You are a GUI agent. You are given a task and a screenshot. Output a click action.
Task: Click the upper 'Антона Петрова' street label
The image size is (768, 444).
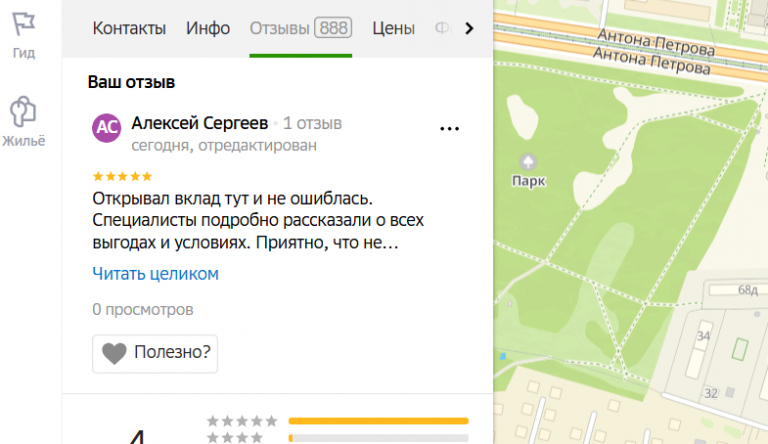tap(656, 43)
